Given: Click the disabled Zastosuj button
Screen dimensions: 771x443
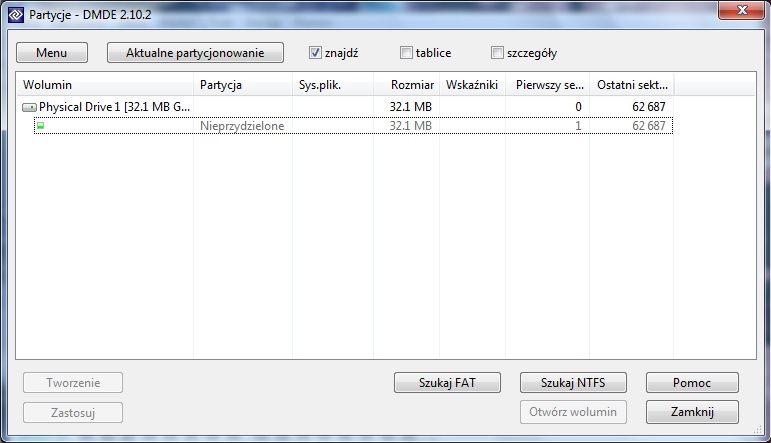Looking at the screenshot, I should 73,413.
